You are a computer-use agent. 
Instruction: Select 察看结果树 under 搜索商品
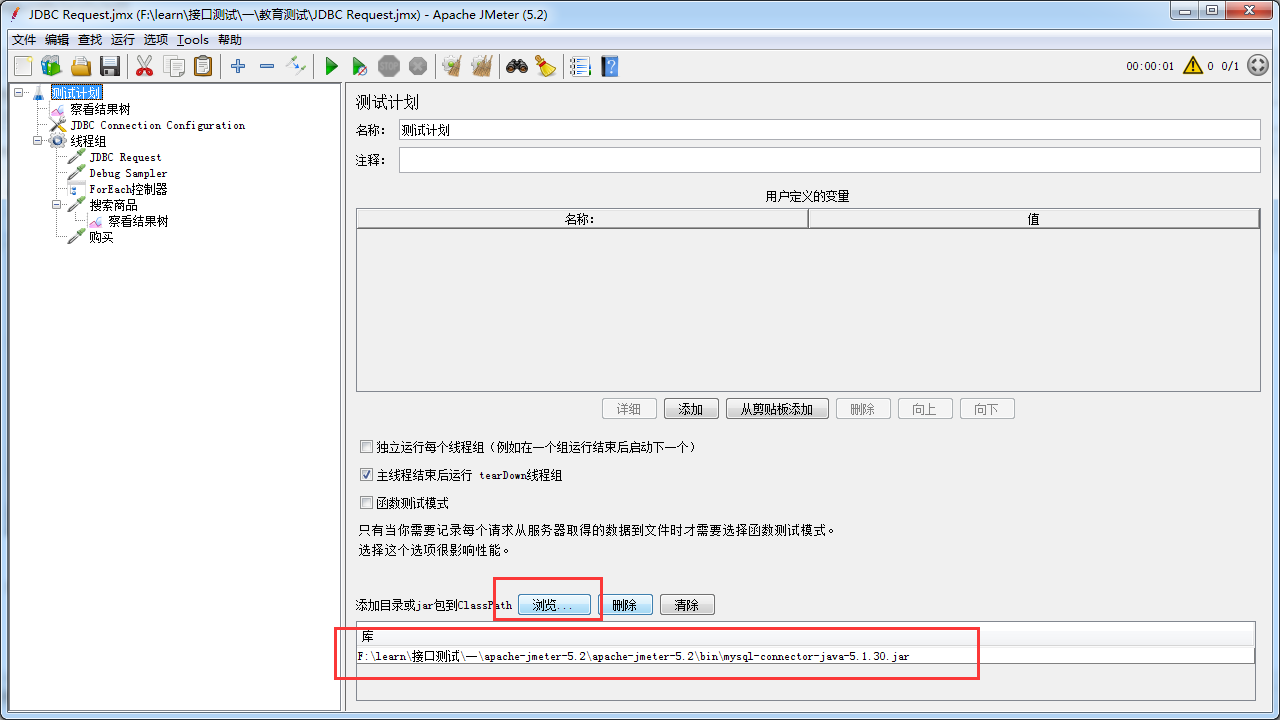[138, 221]
